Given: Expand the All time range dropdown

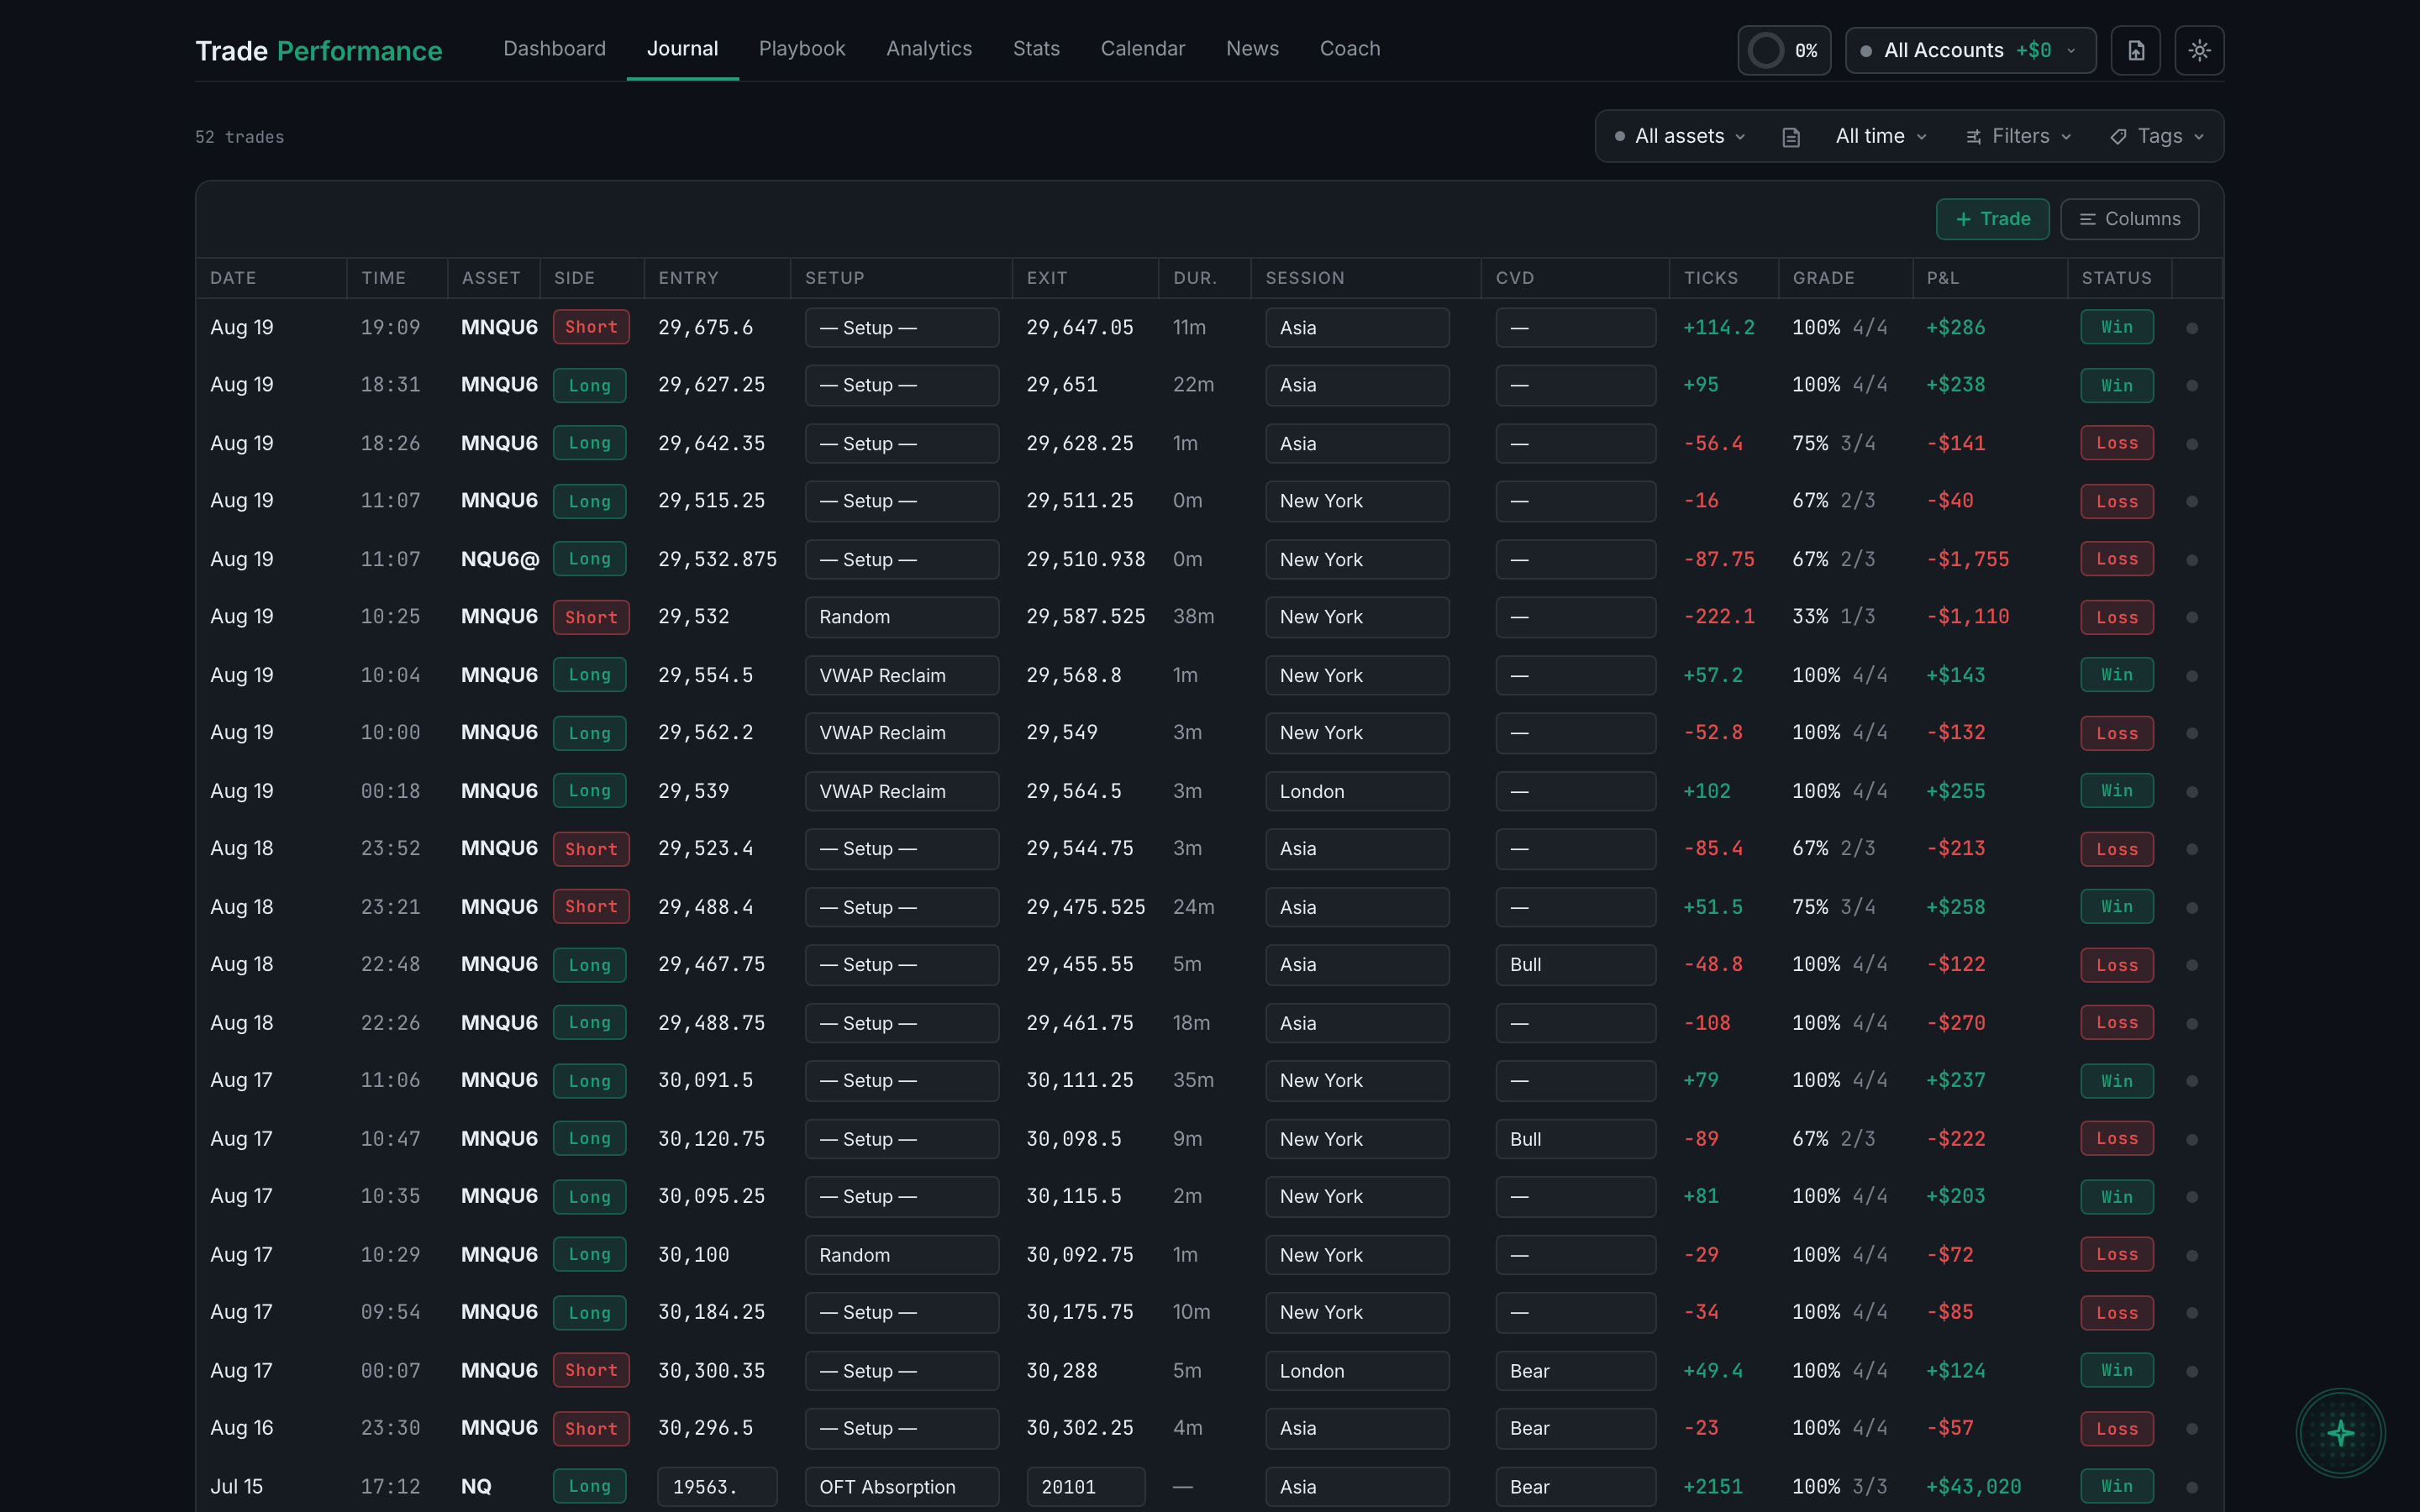Looking at the screenshot, I should coord(1880,136).
